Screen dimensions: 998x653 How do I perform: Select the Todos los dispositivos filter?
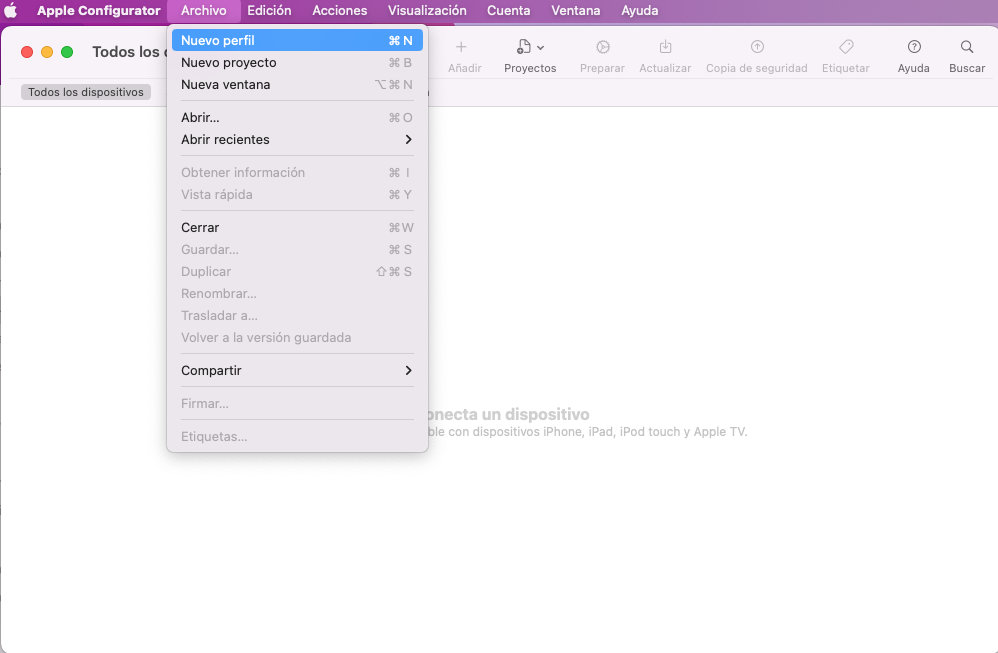tap(85, 91)
